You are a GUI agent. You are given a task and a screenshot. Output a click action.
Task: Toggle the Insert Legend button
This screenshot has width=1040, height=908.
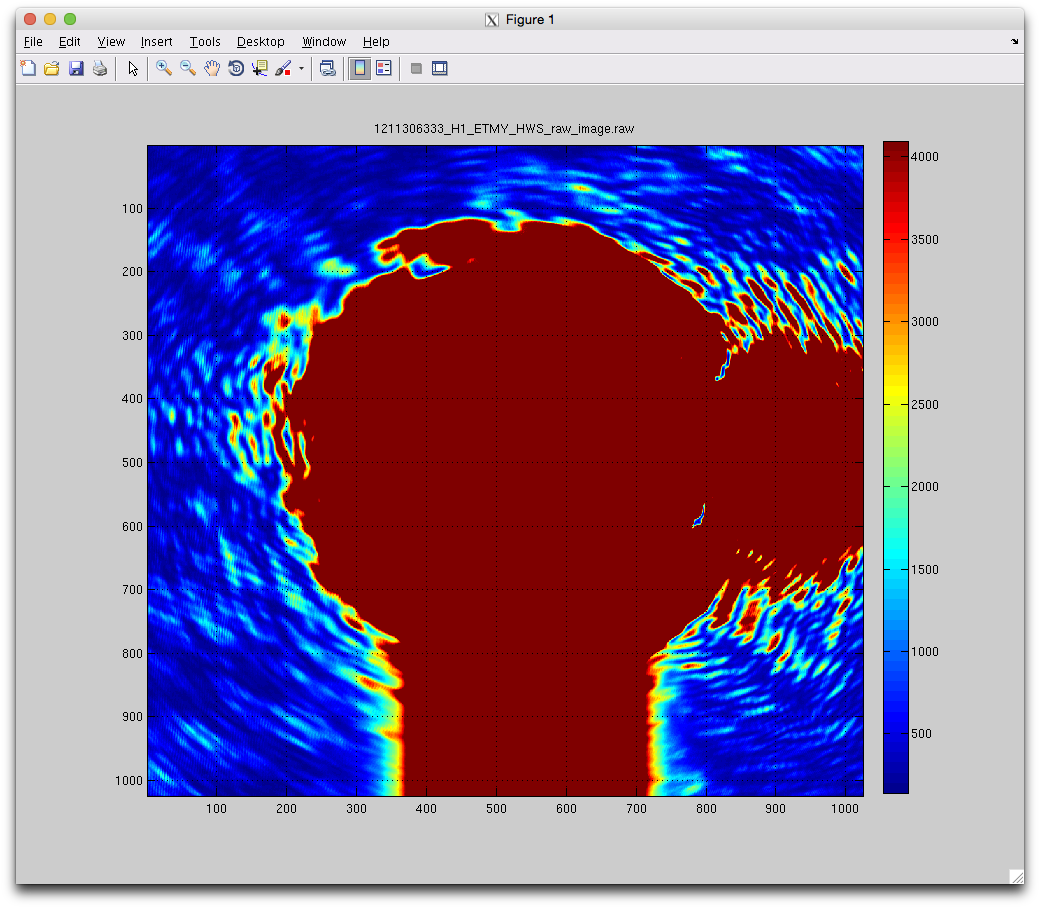coord(383,69)
